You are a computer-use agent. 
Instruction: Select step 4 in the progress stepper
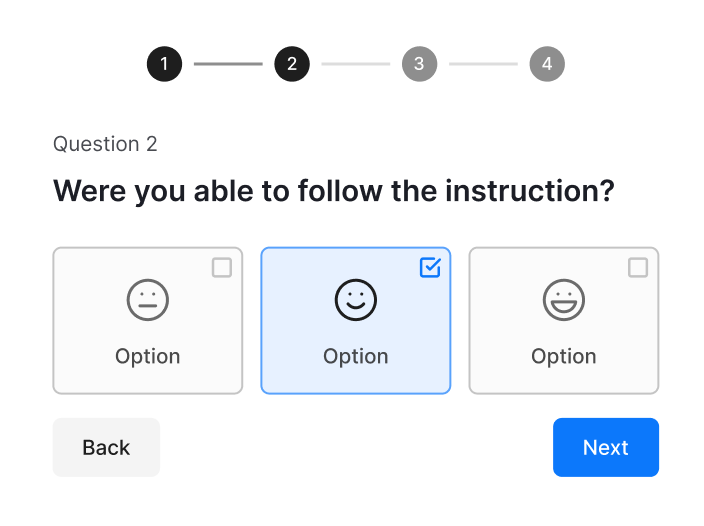tap(547, 65)
